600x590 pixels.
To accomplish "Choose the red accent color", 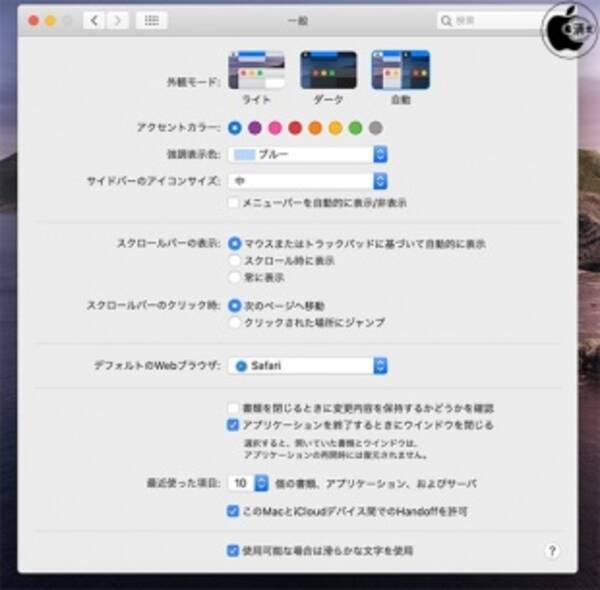I will 295,128.
